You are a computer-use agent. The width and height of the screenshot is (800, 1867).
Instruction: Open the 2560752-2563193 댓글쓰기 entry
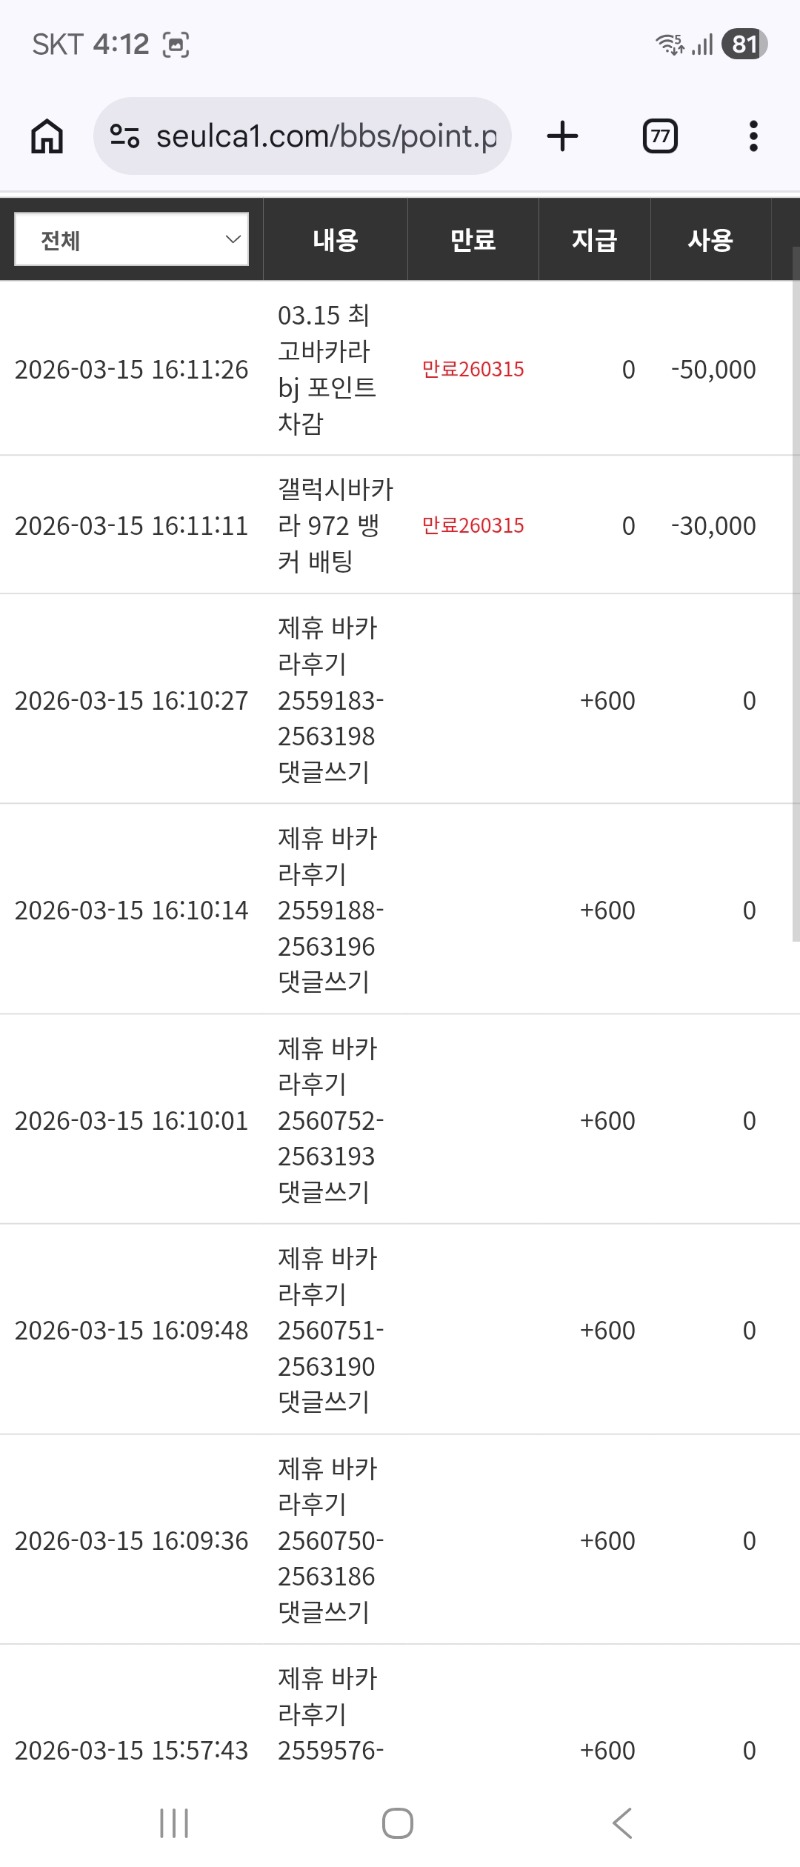(328, 1120)
